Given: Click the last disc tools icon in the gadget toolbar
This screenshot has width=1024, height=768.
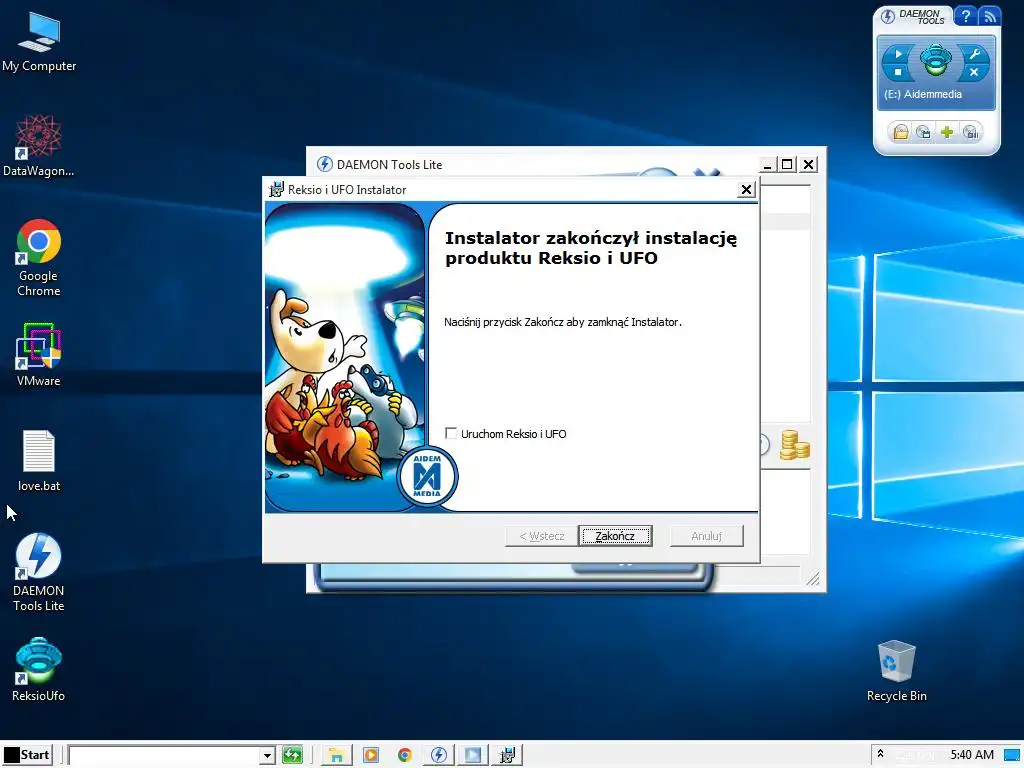Looking at the screenshot, I should pyautogui.click(x=971, y=133).
